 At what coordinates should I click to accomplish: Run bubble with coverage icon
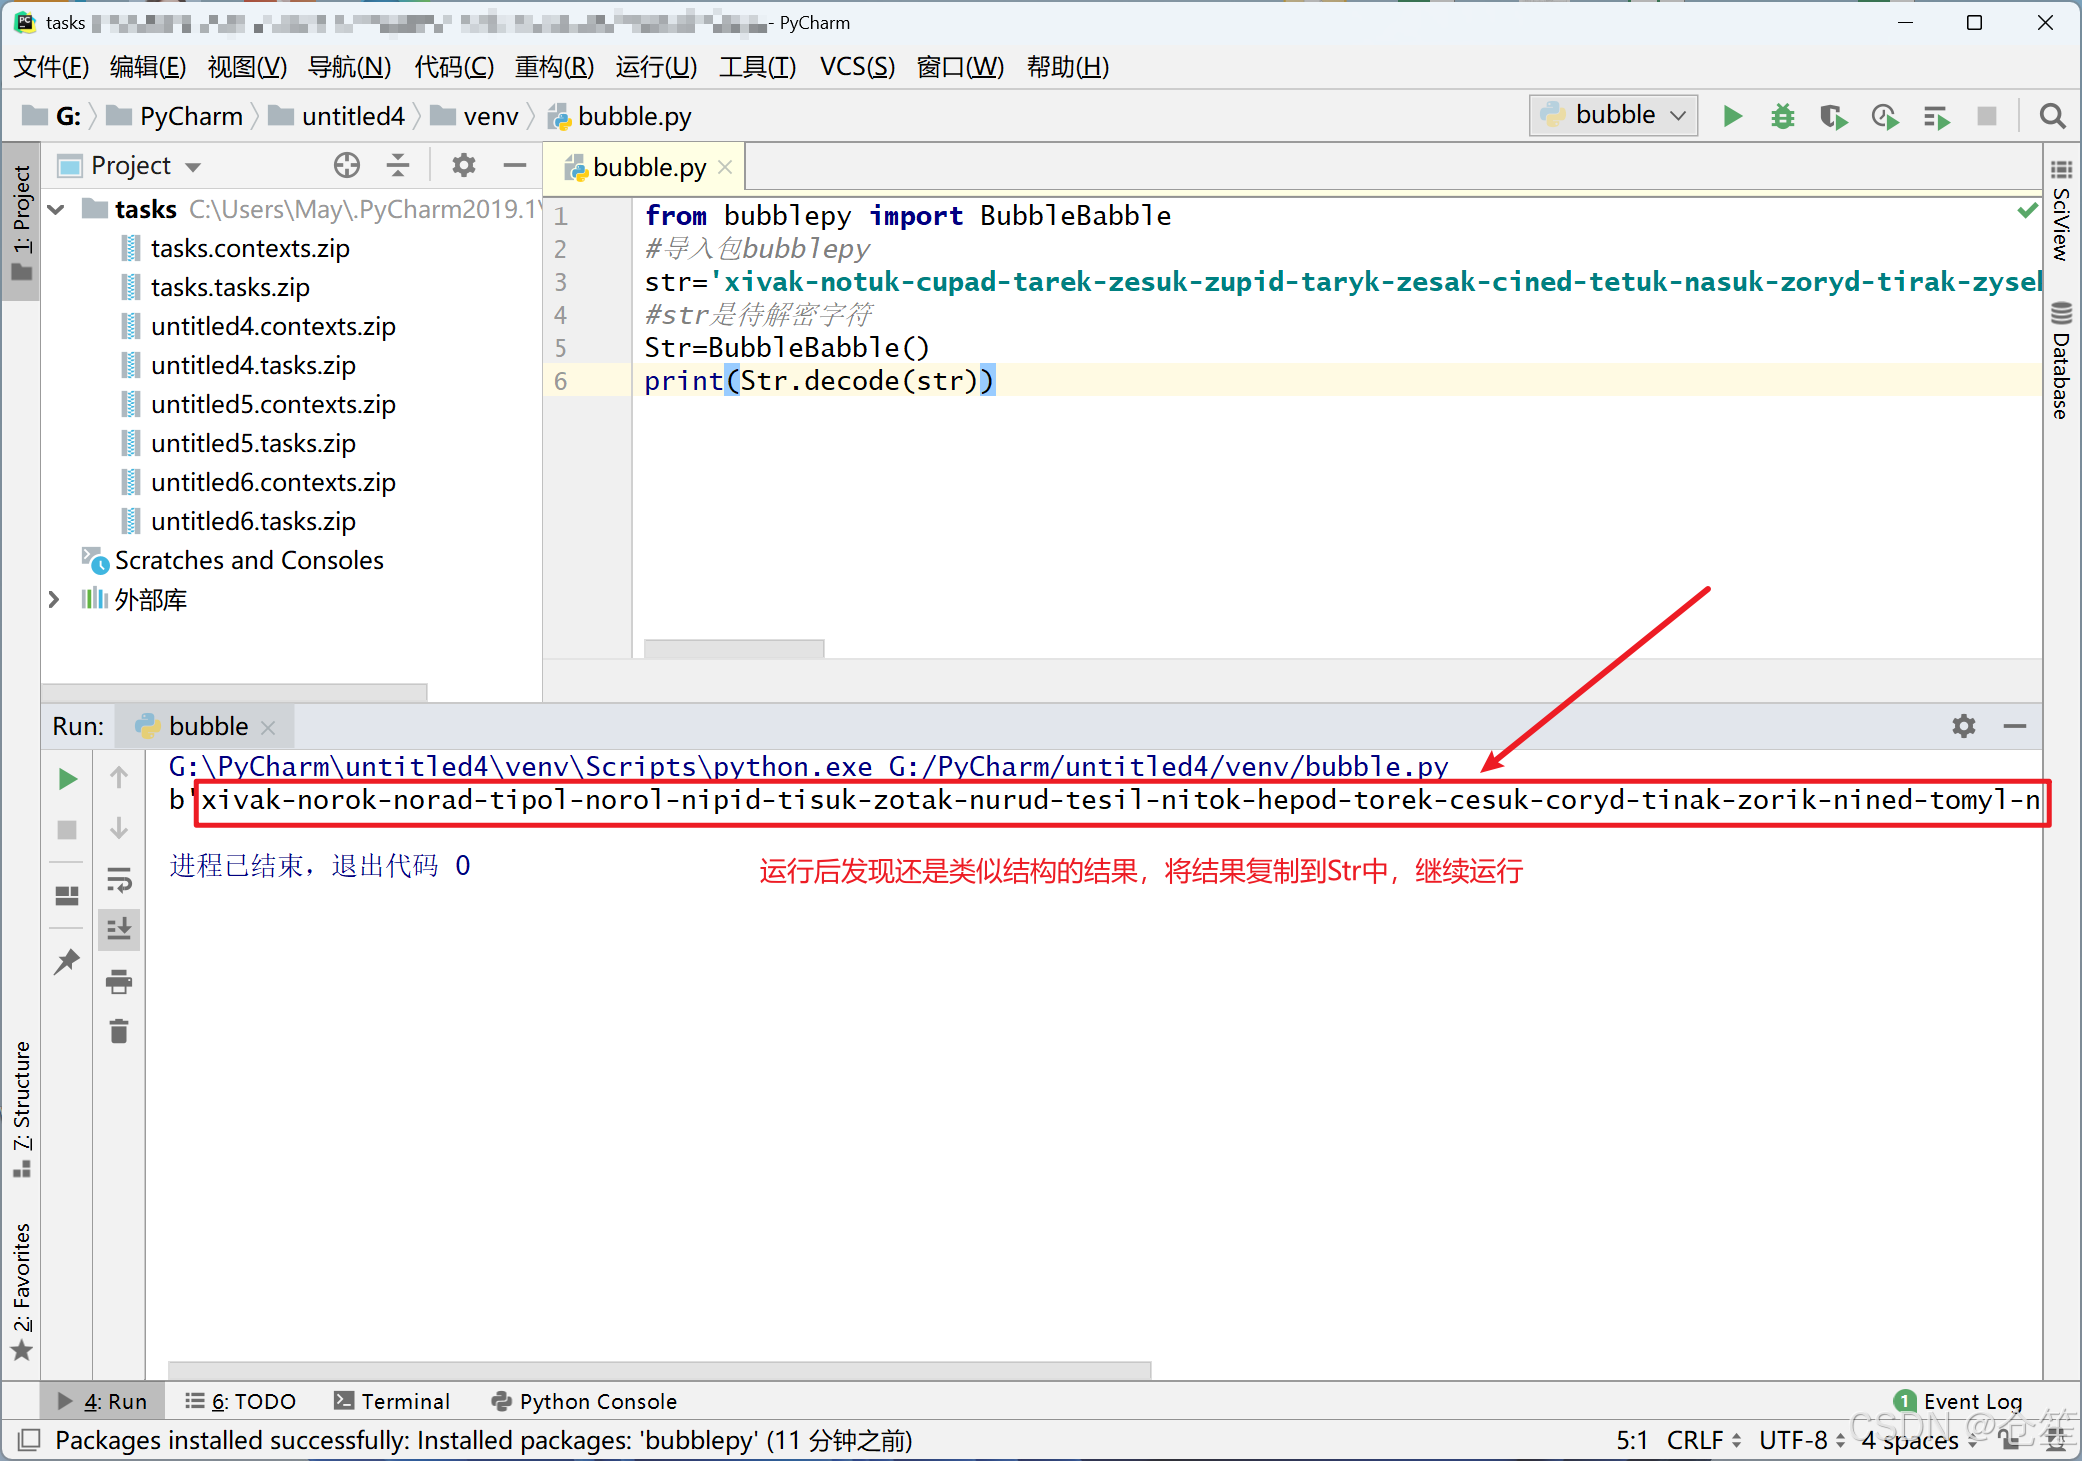(x=1833, y=116)
